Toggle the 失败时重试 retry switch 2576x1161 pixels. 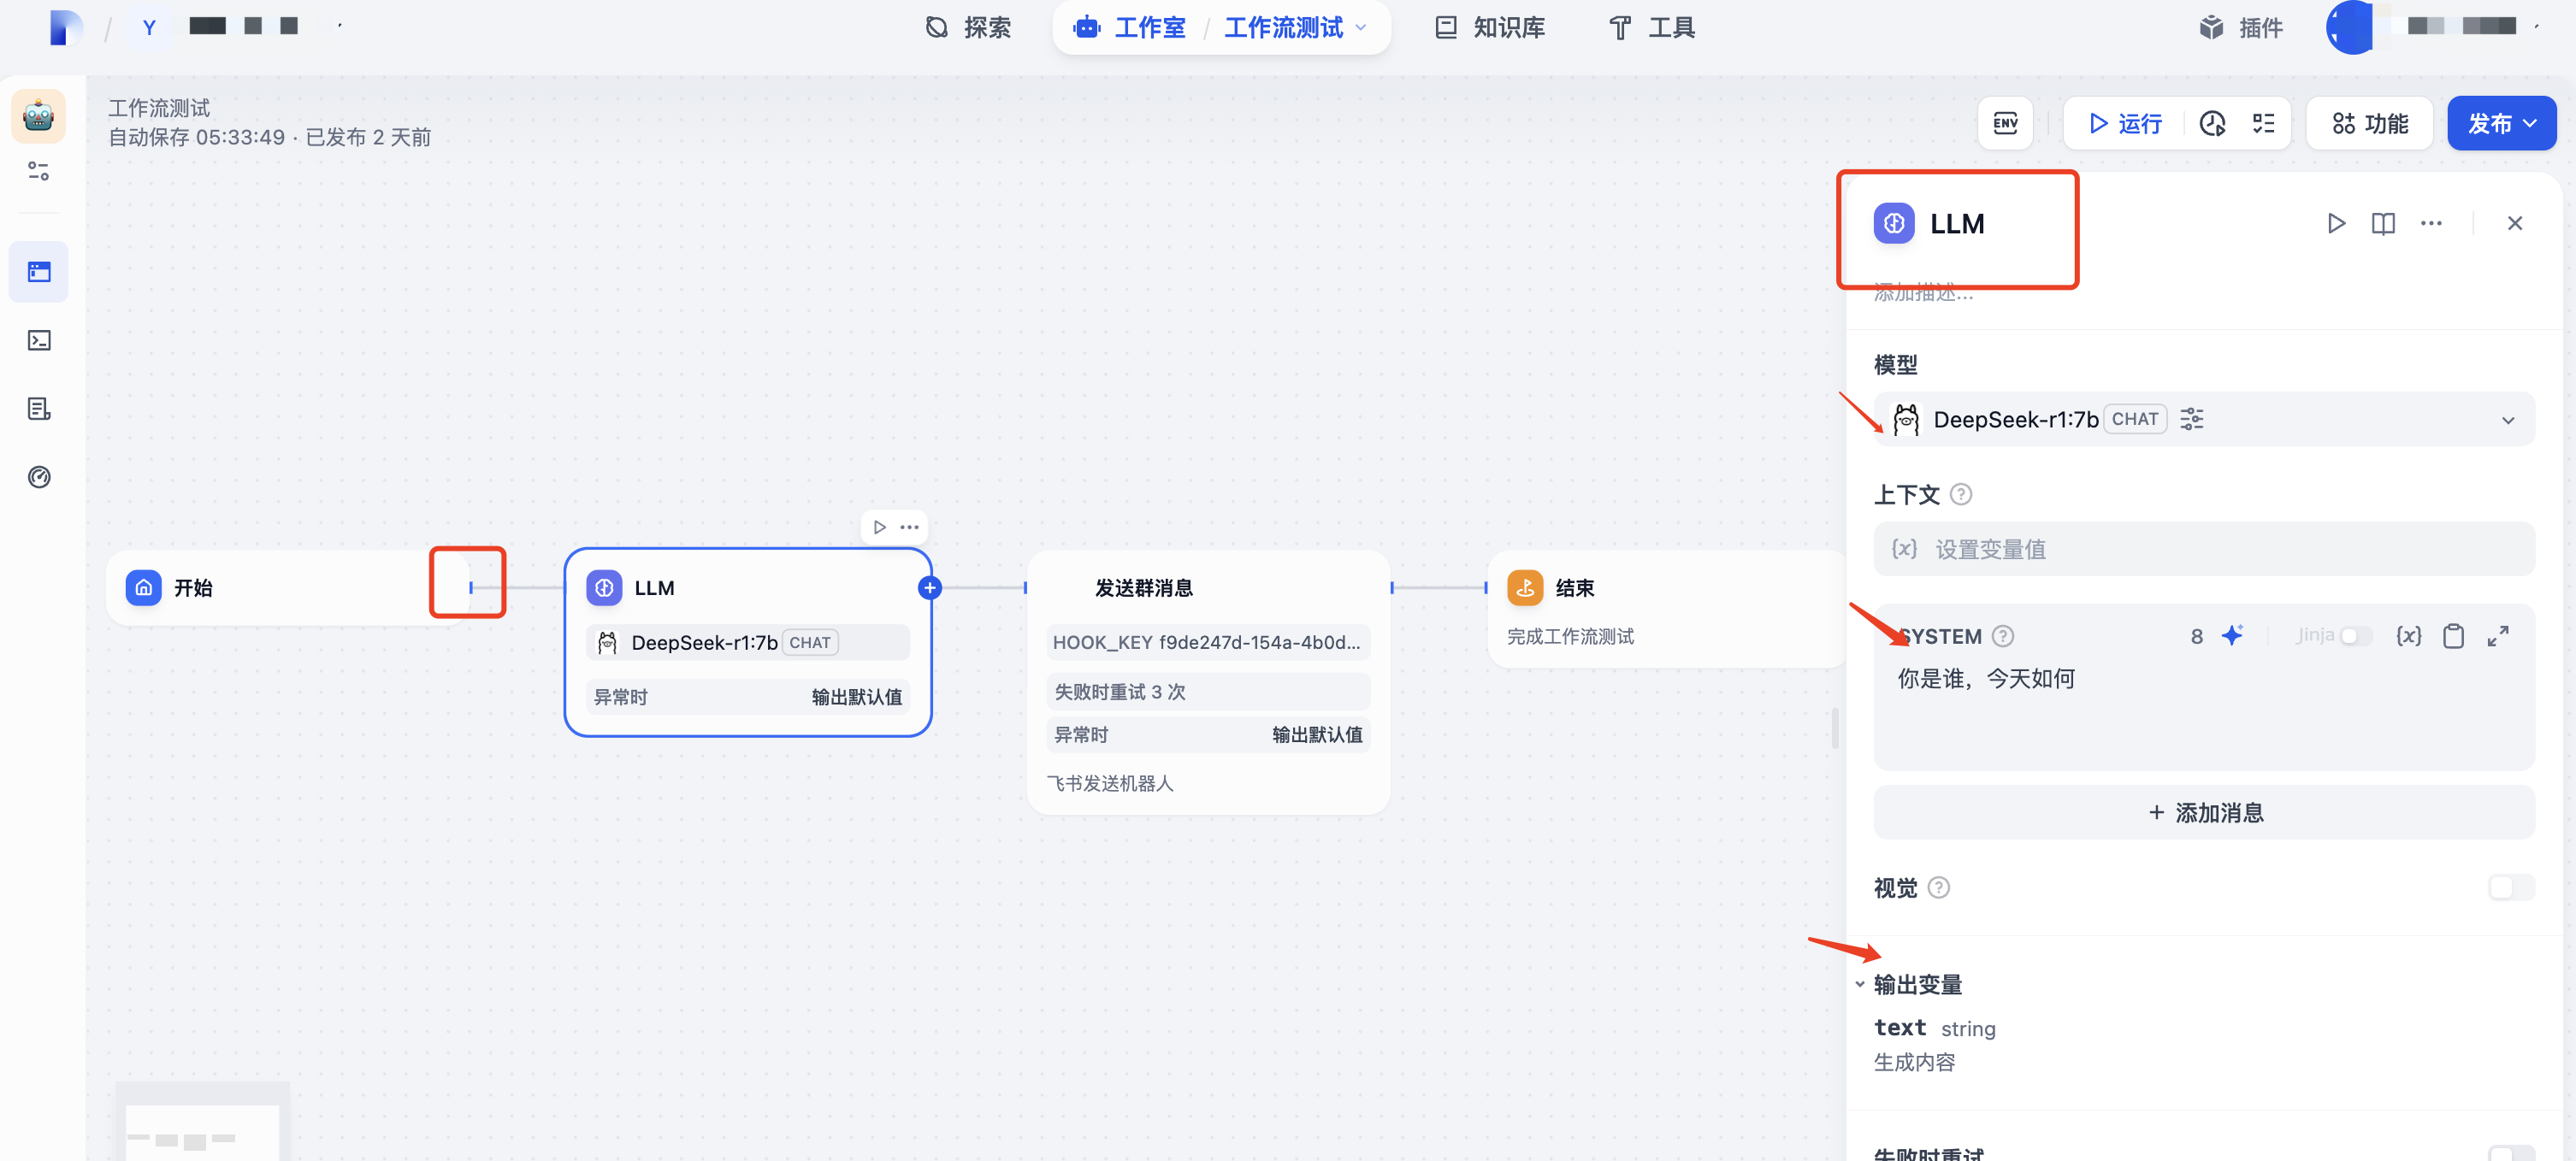(2510, 1153)
